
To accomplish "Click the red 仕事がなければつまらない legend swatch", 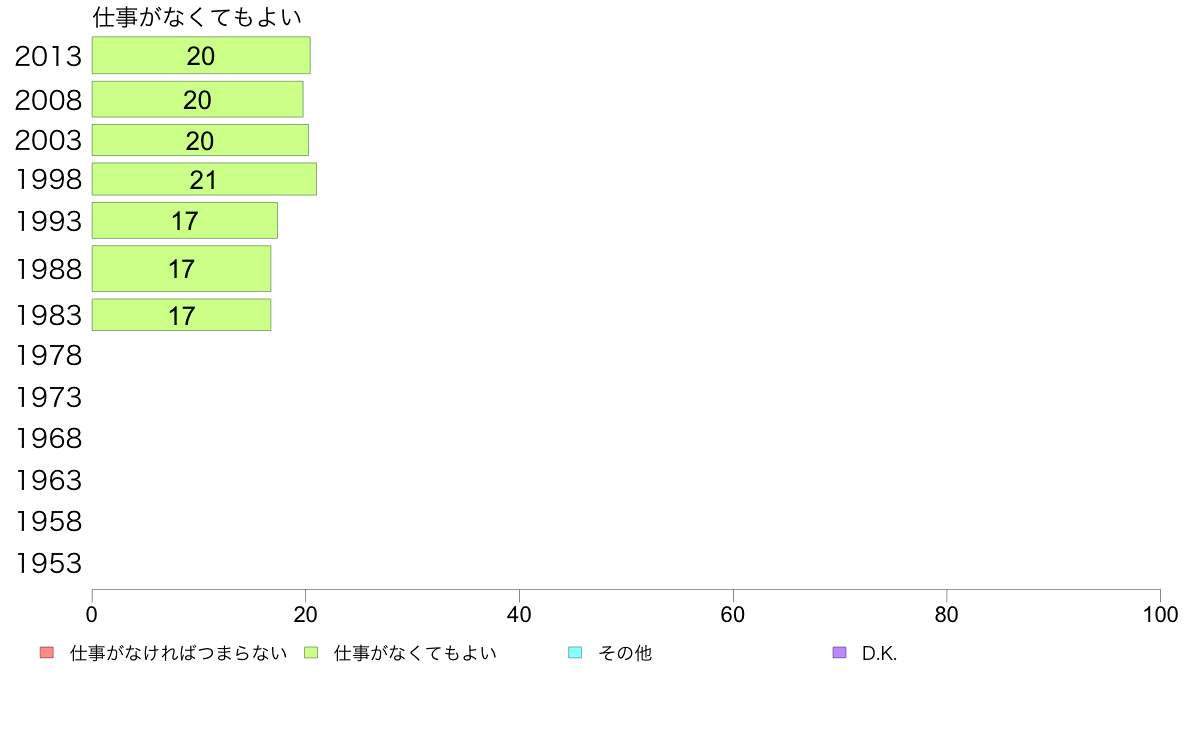I will point(47,653).
